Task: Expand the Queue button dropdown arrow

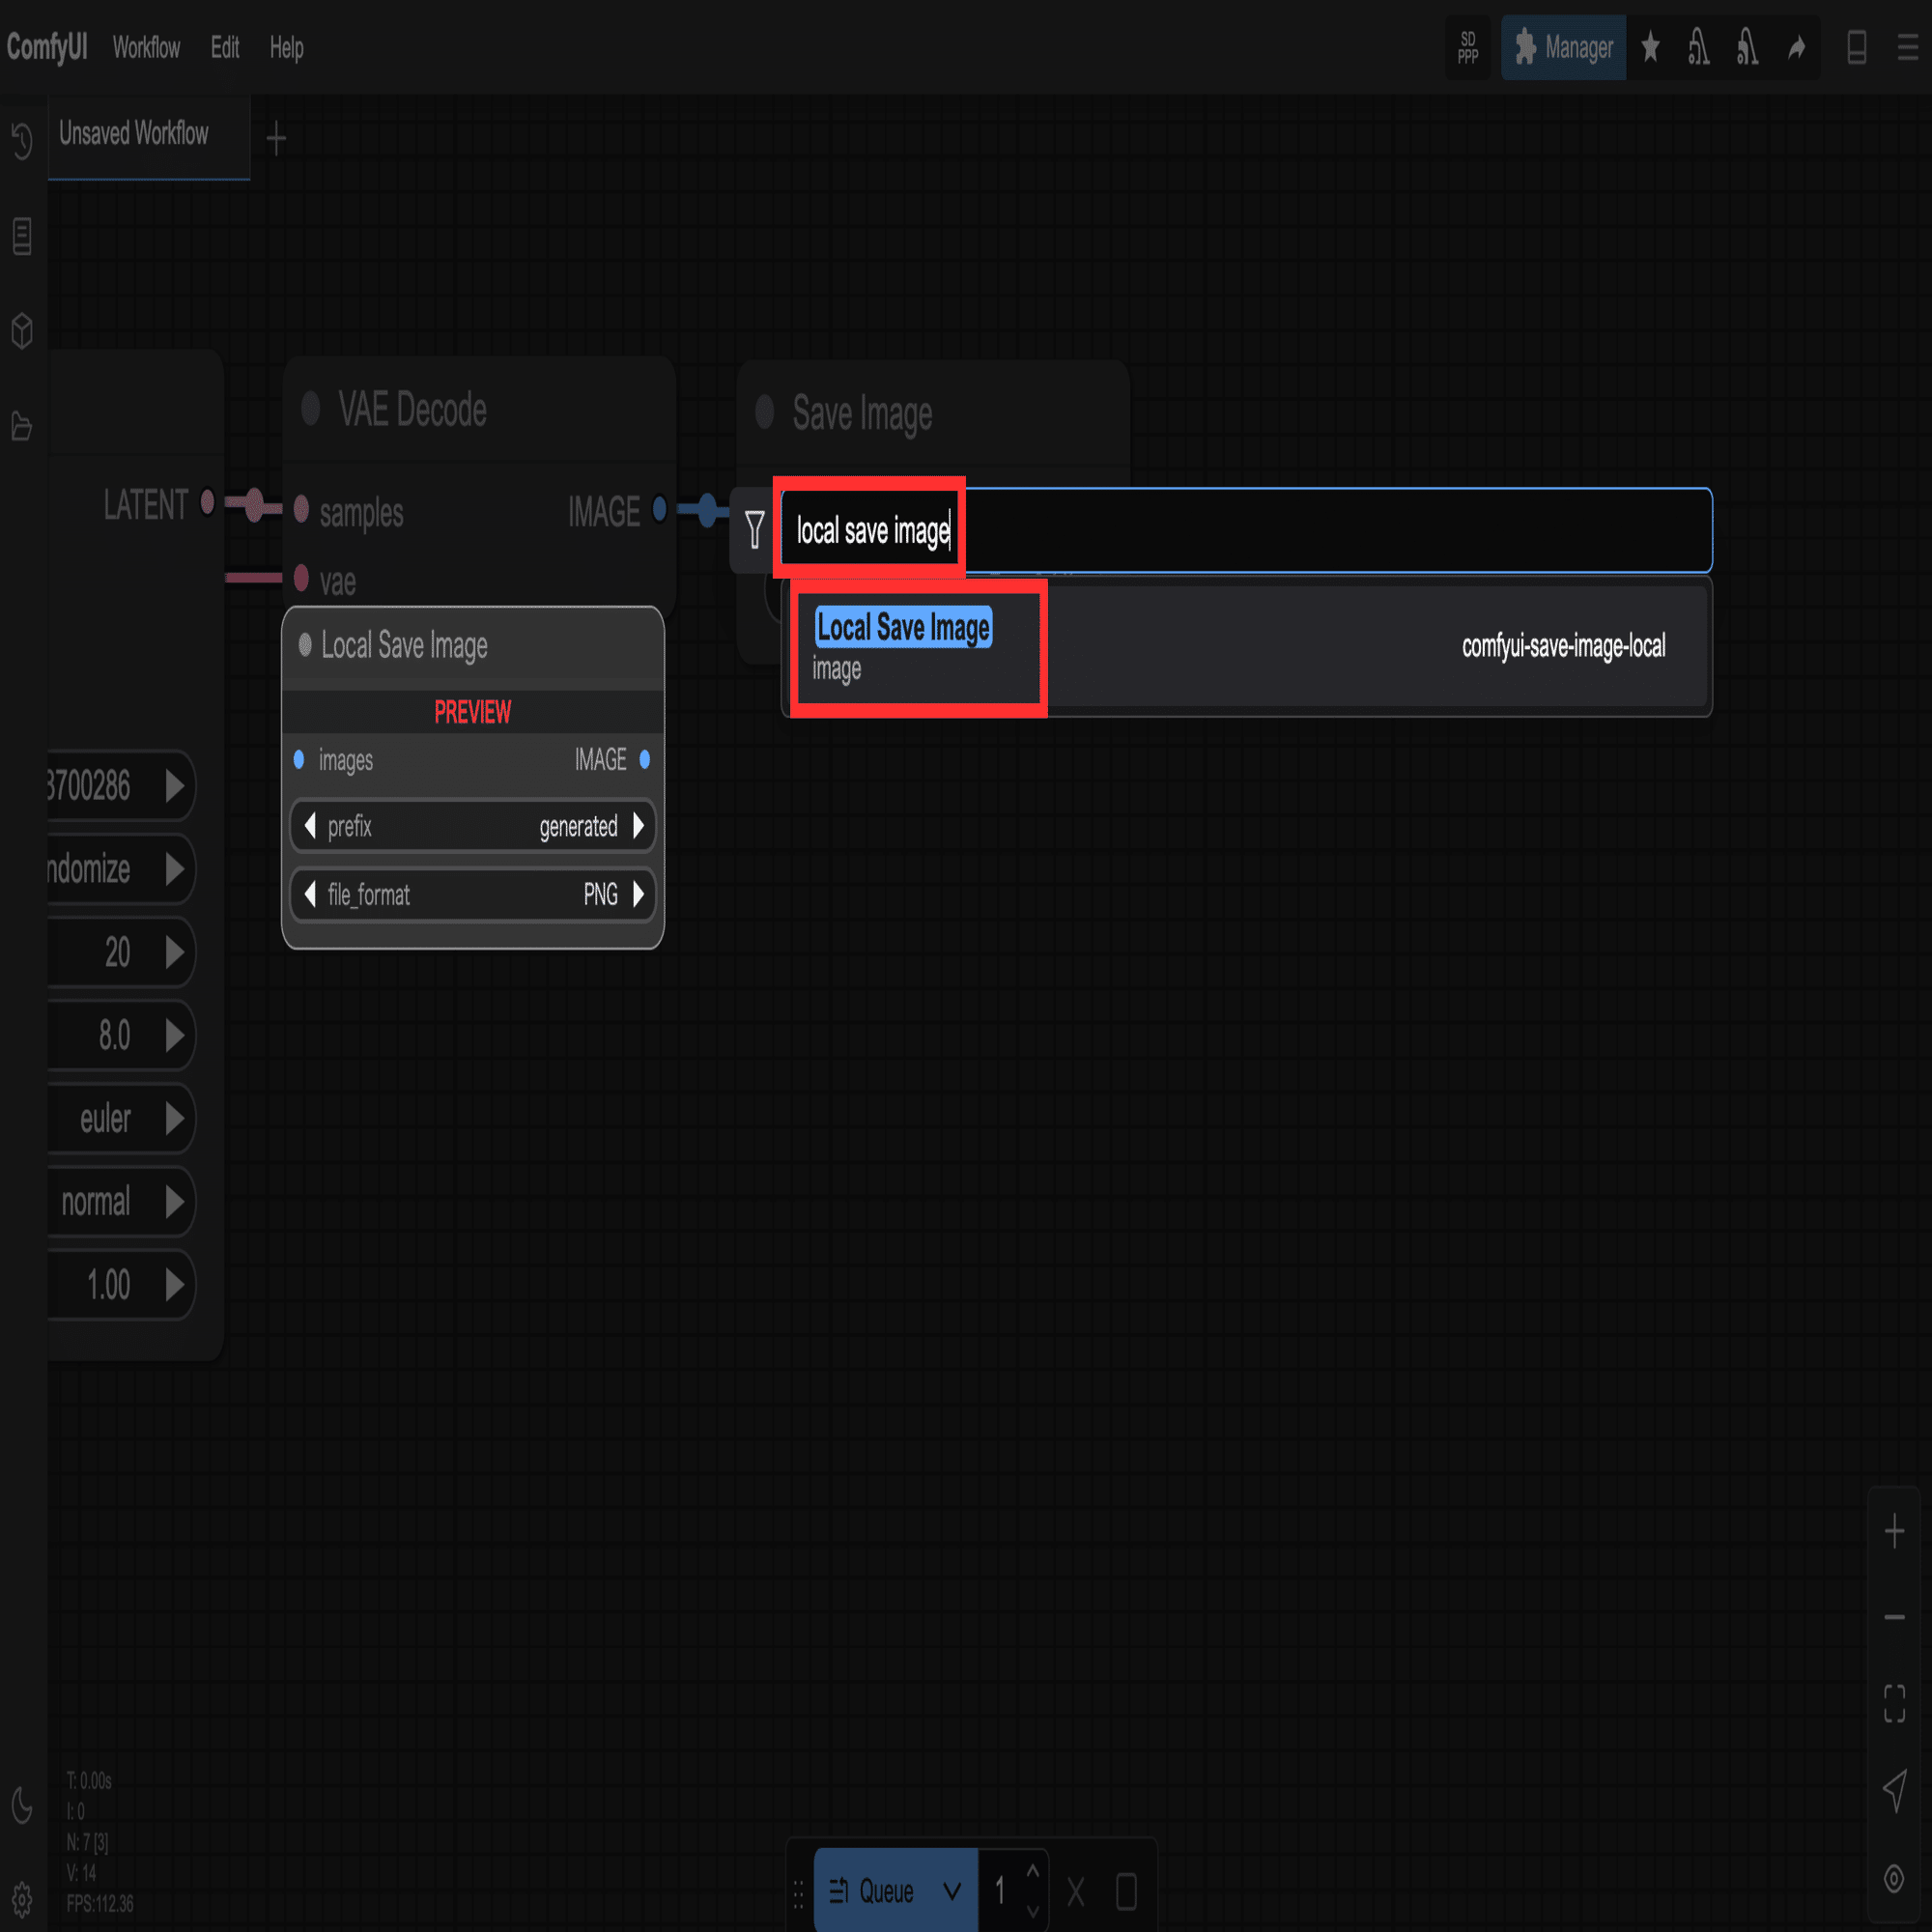Action: click(952, 1891)
